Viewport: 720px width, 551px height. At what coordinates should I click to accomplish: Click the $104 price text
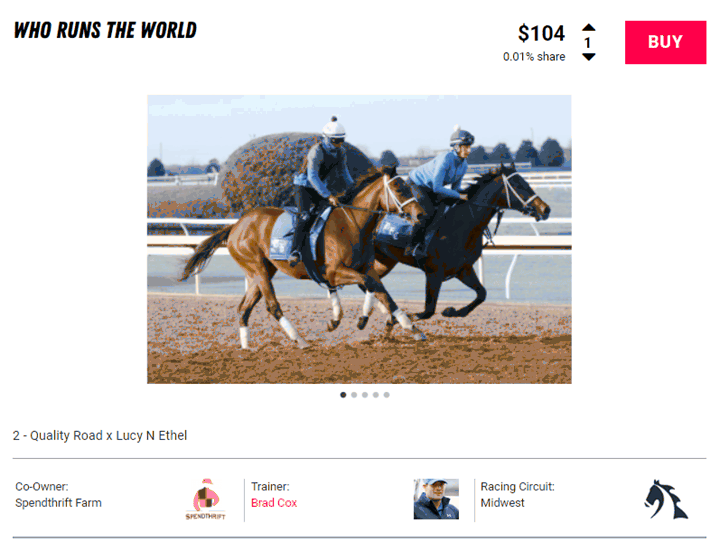541,34
